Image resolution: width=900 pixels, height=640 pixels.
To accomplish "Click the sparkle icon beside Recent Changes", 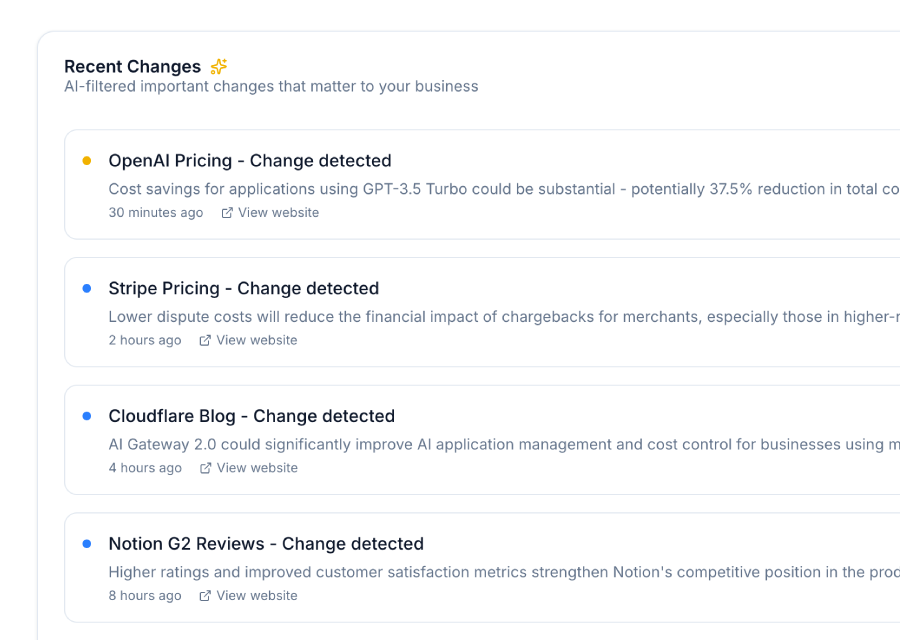I will coord(219,67).
